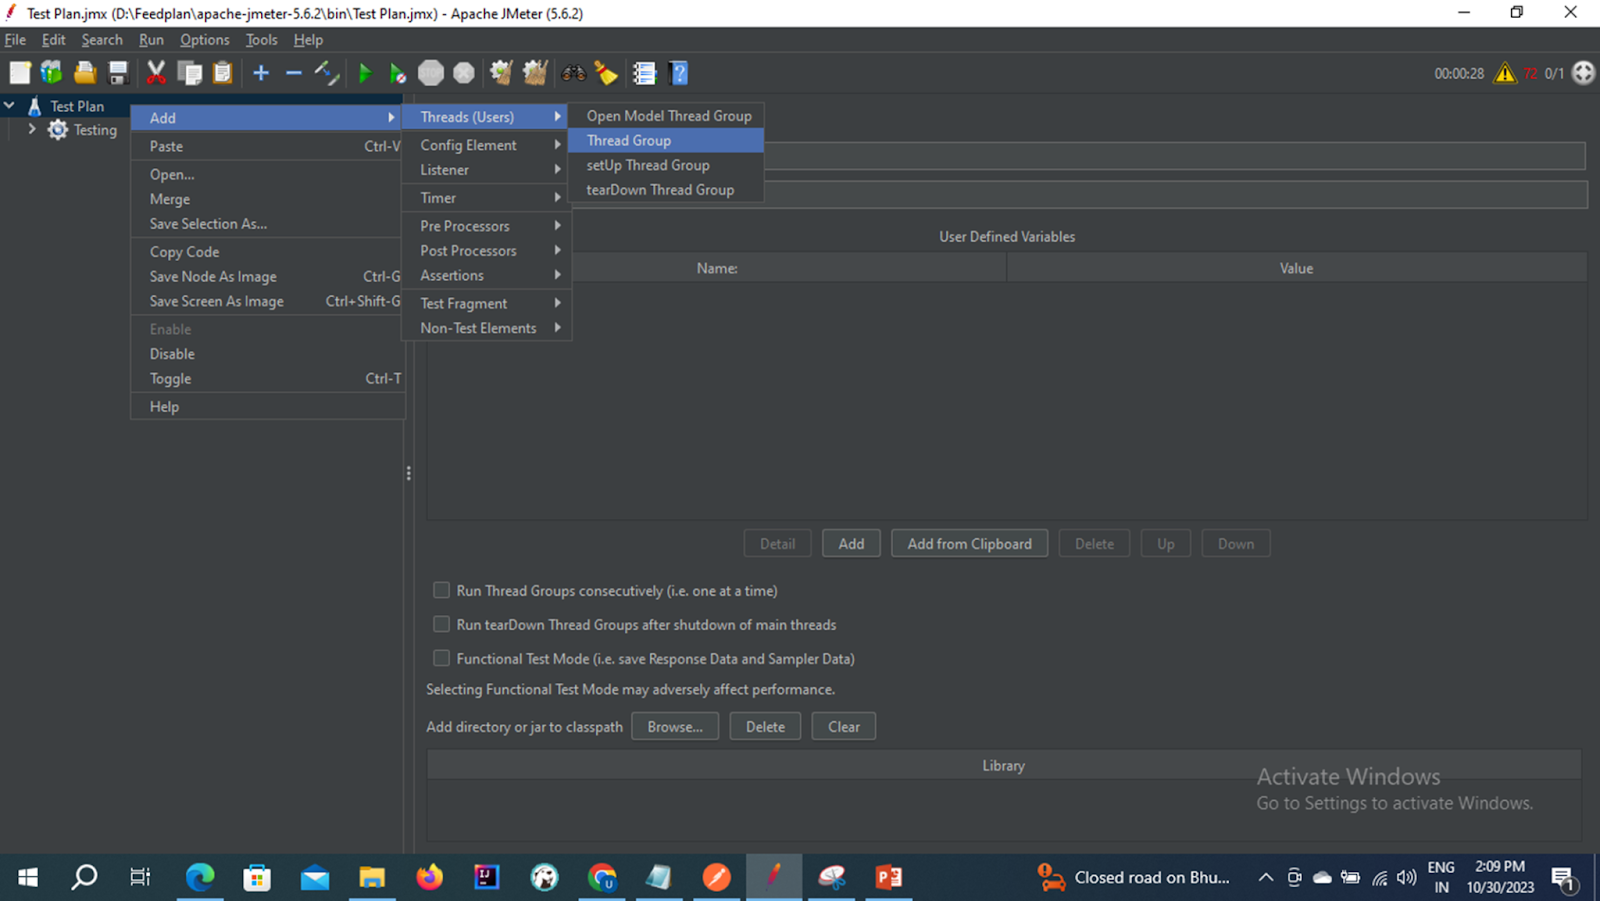Click Start no pauses toolbar icon
The width and height of the screenshot is (1600, 901).
[398, 73]
